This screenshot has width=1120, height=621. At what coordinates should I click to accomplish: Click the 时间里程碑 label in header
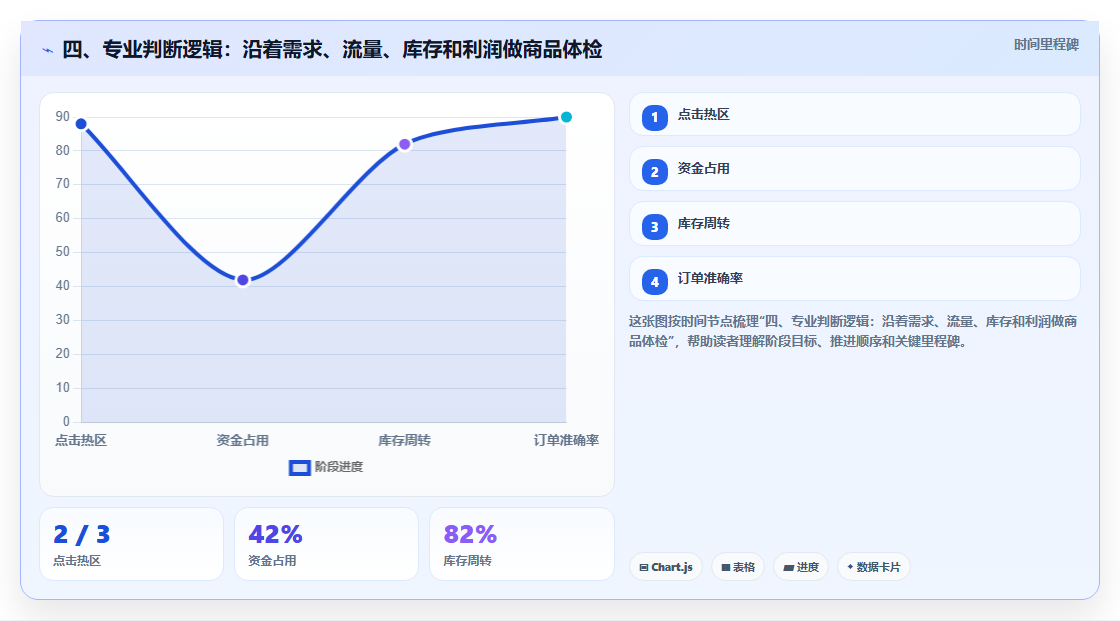(x=1046, y=44)
